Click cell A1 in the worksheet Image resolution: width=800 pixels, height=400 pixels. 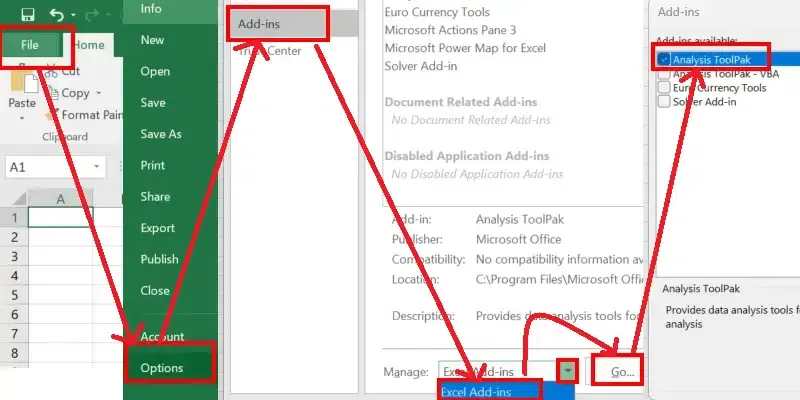coord(61,217)
